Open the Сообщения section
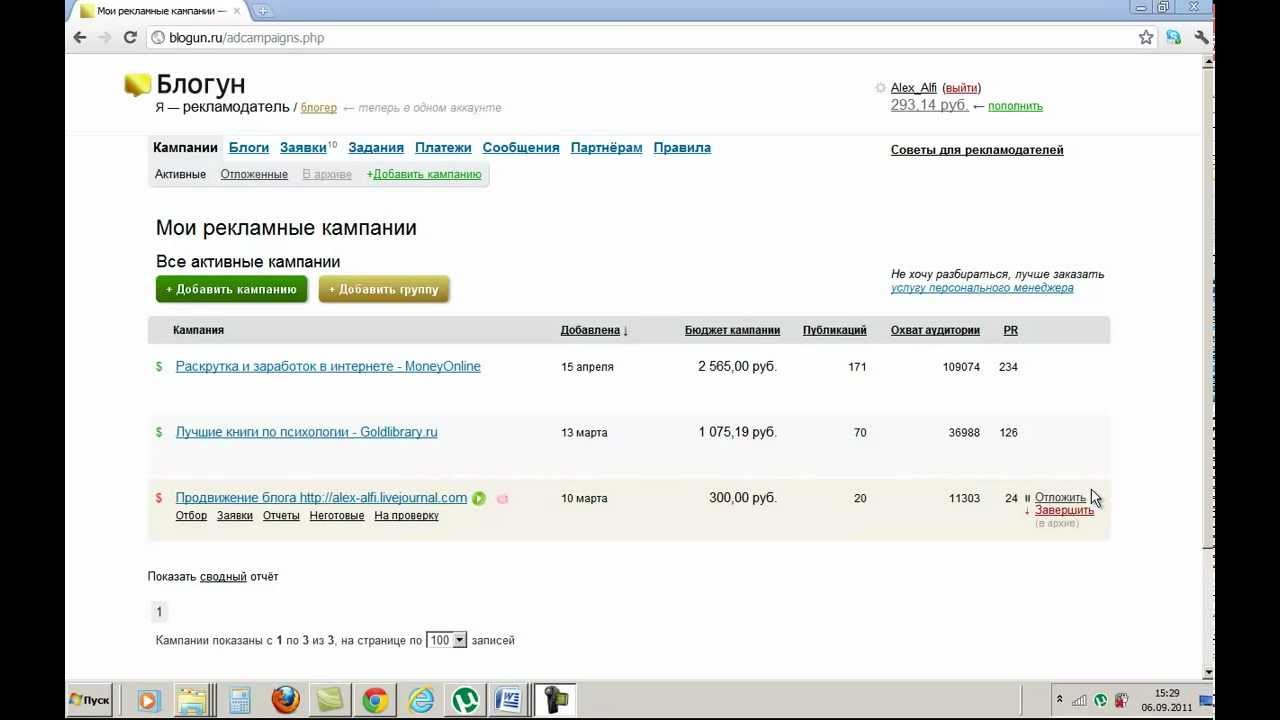Image resolution: width=1280 pixels, height=720 pixels. point(521,147)
